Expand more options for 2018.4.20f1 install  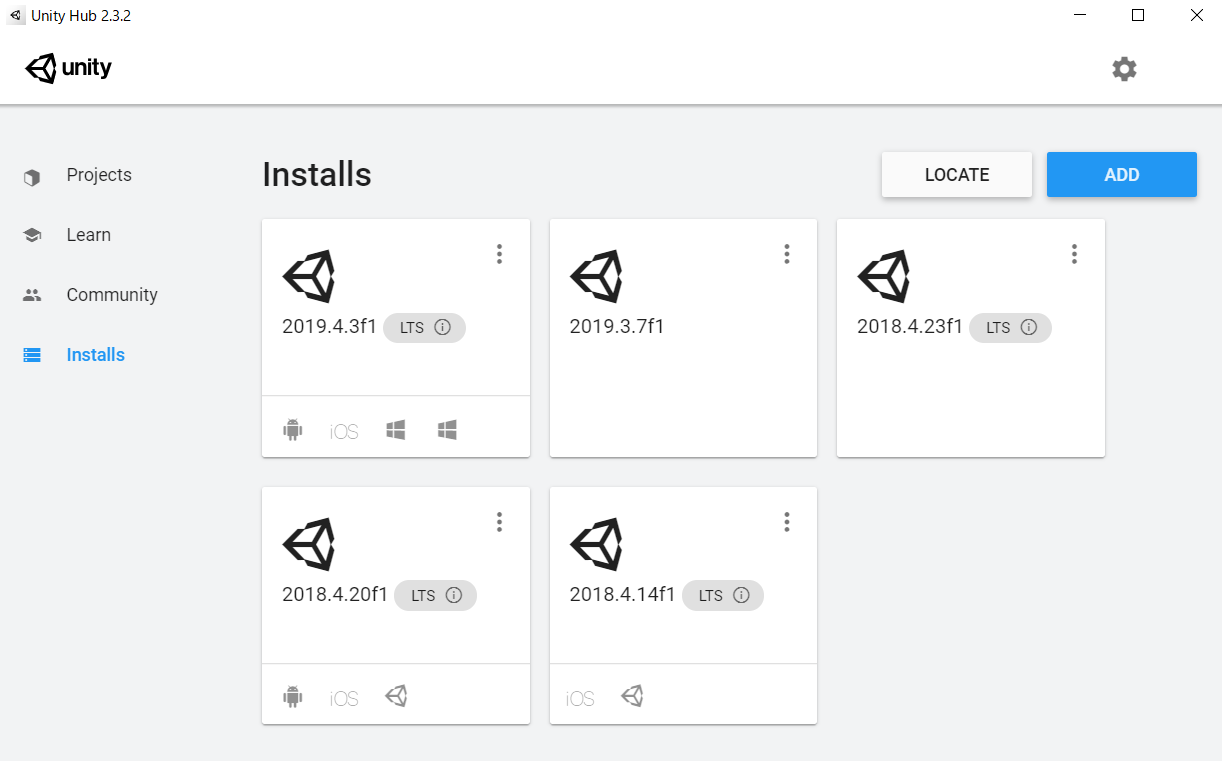coord(499,522)
